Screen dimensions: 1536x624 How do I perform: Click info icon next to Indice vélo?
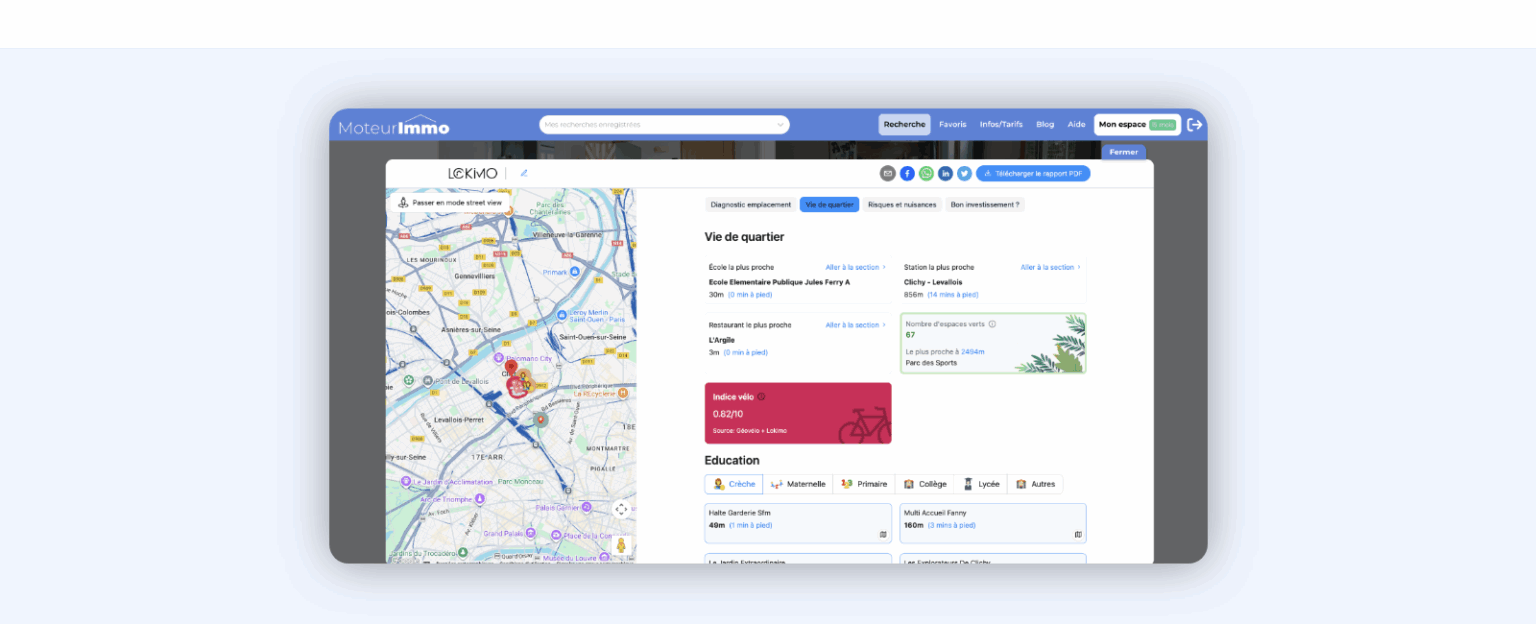click(x=761, y=397)
